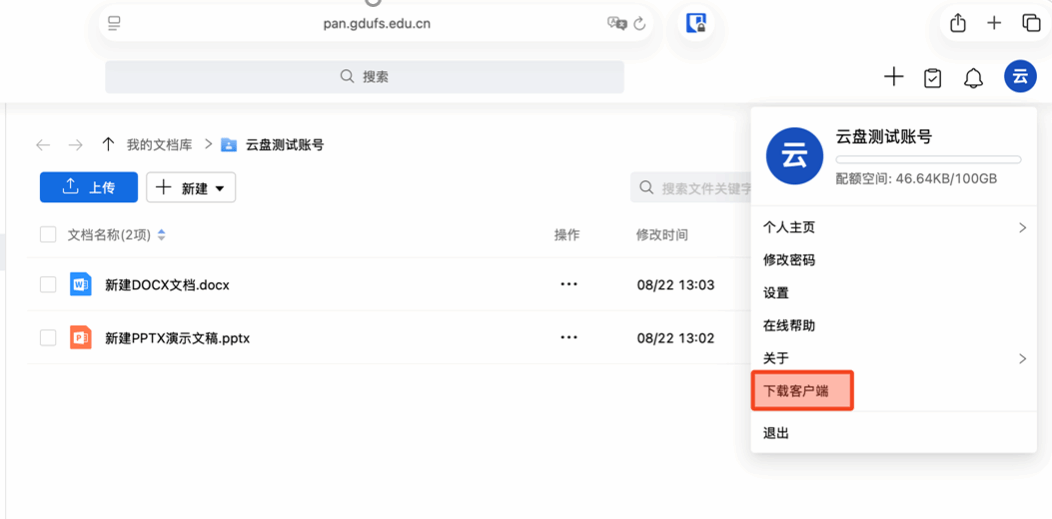Expand the 个人主页 submenu

tap(1022, 228)
